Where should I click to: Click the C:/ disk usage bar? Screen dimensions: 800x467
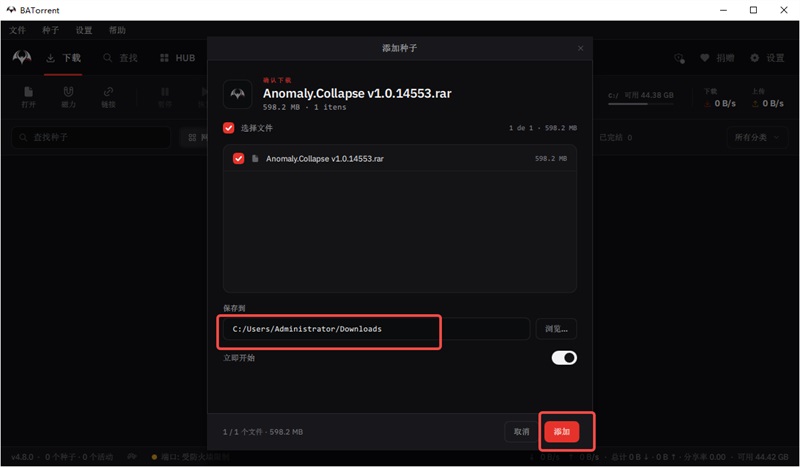click(641, 104)
